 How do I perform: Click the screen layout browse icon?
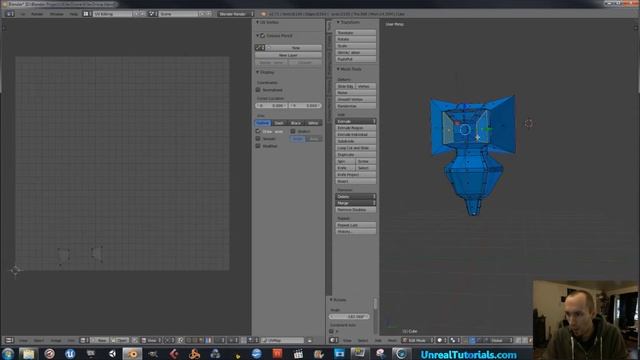(86, 14)
